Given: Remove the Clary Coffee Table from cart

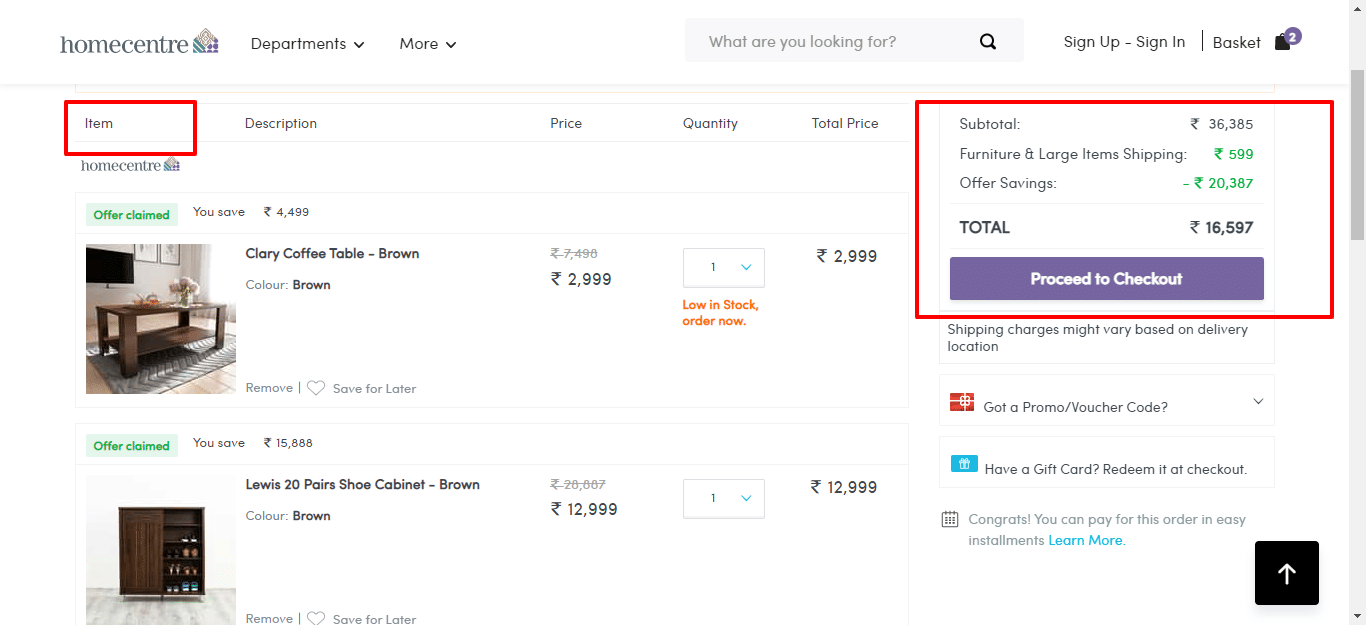Looking at the screenshot, I should pos(268,388).
